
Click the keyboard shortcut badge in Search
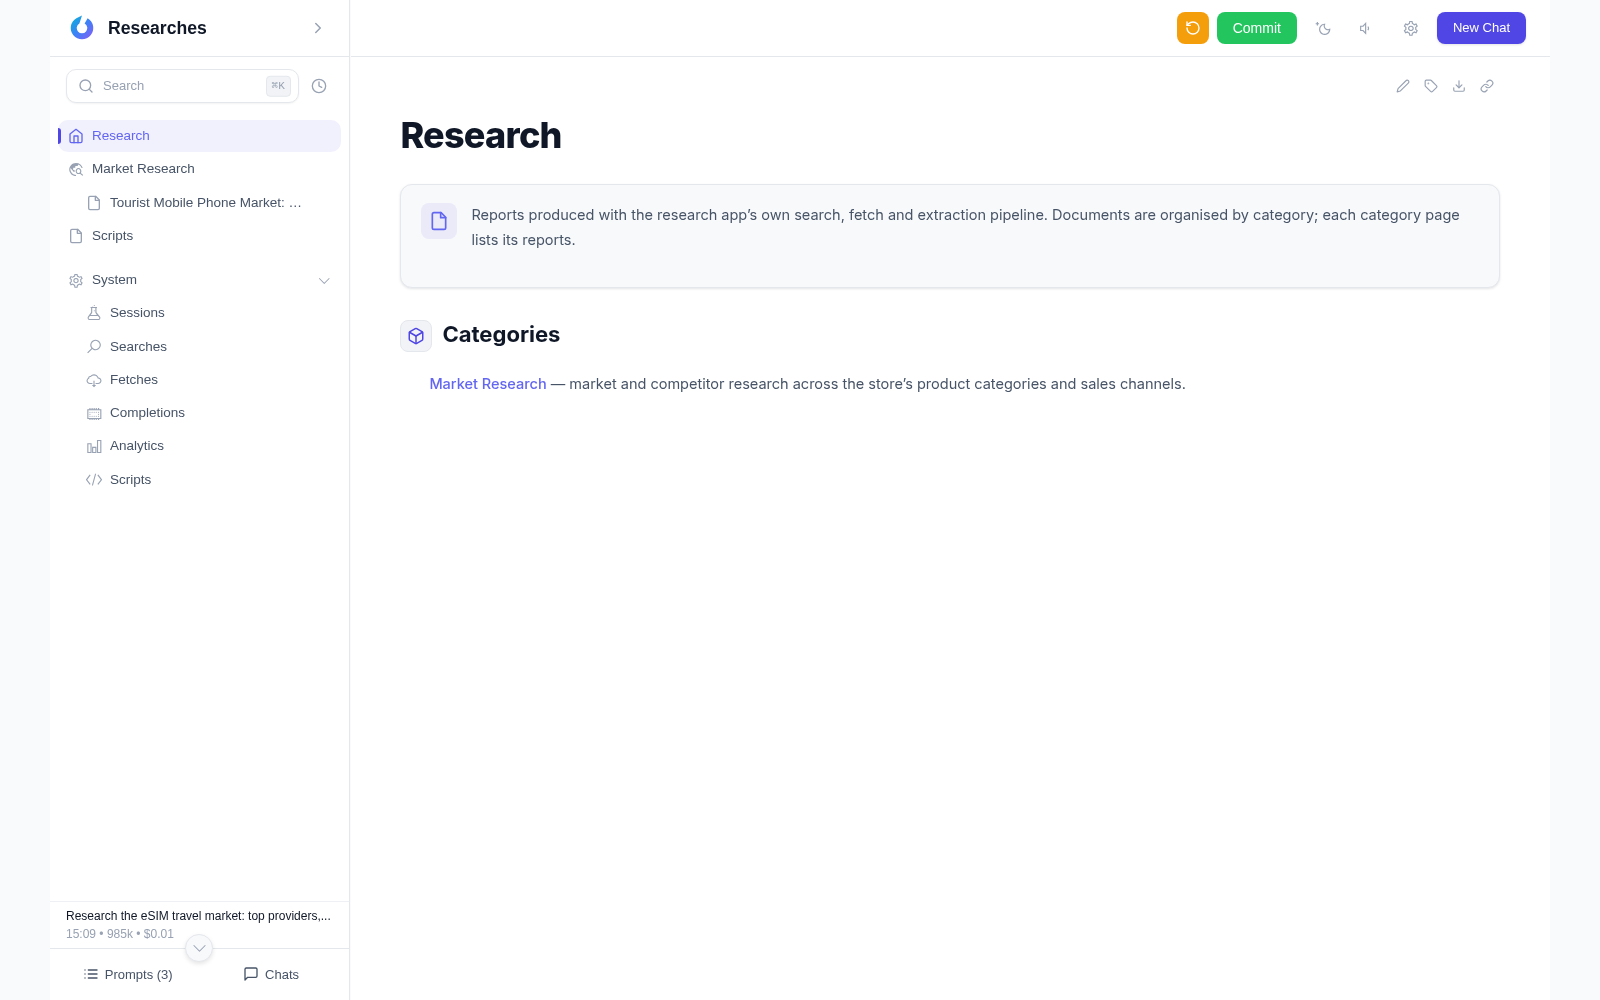(278, 86)
